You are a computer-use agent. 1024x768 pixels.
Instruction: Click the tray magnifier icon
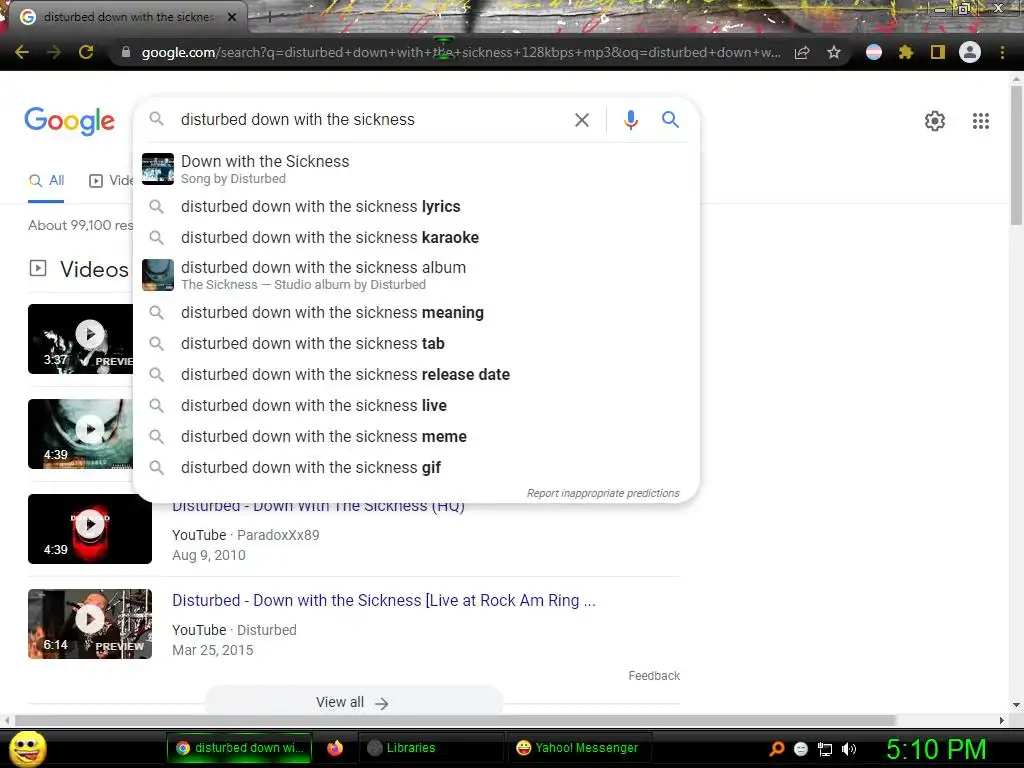click(776, 749)
